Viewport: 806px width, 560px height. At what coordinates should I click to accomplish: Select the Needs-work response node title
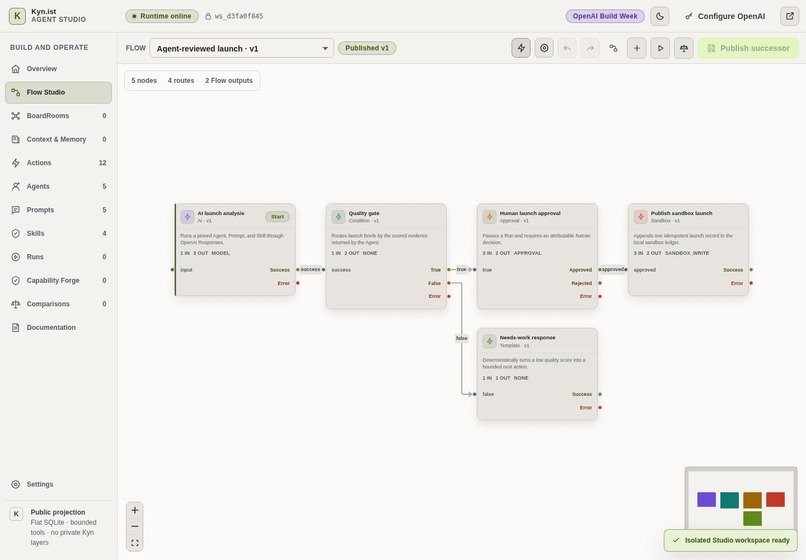[527, 337]
